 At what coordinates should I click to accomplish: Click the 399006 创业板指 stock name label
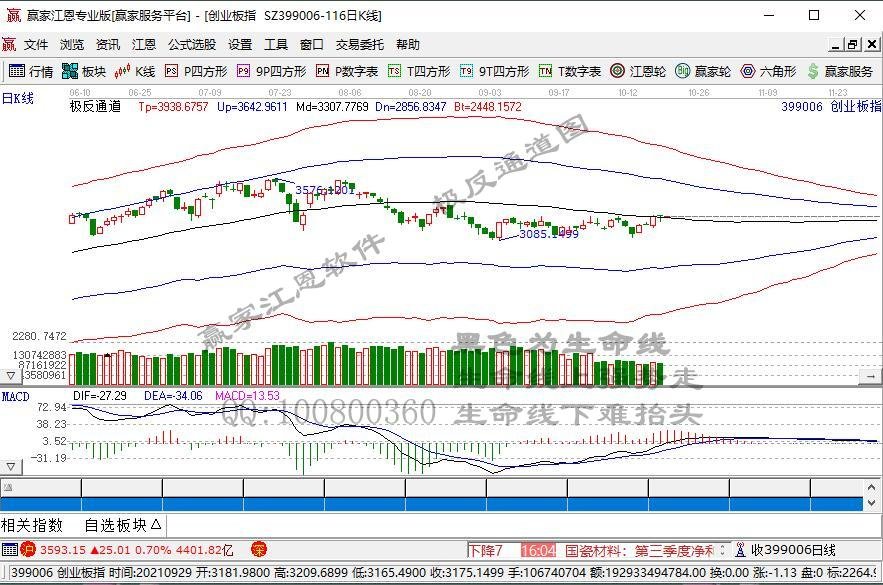click(x=831, y=106)
